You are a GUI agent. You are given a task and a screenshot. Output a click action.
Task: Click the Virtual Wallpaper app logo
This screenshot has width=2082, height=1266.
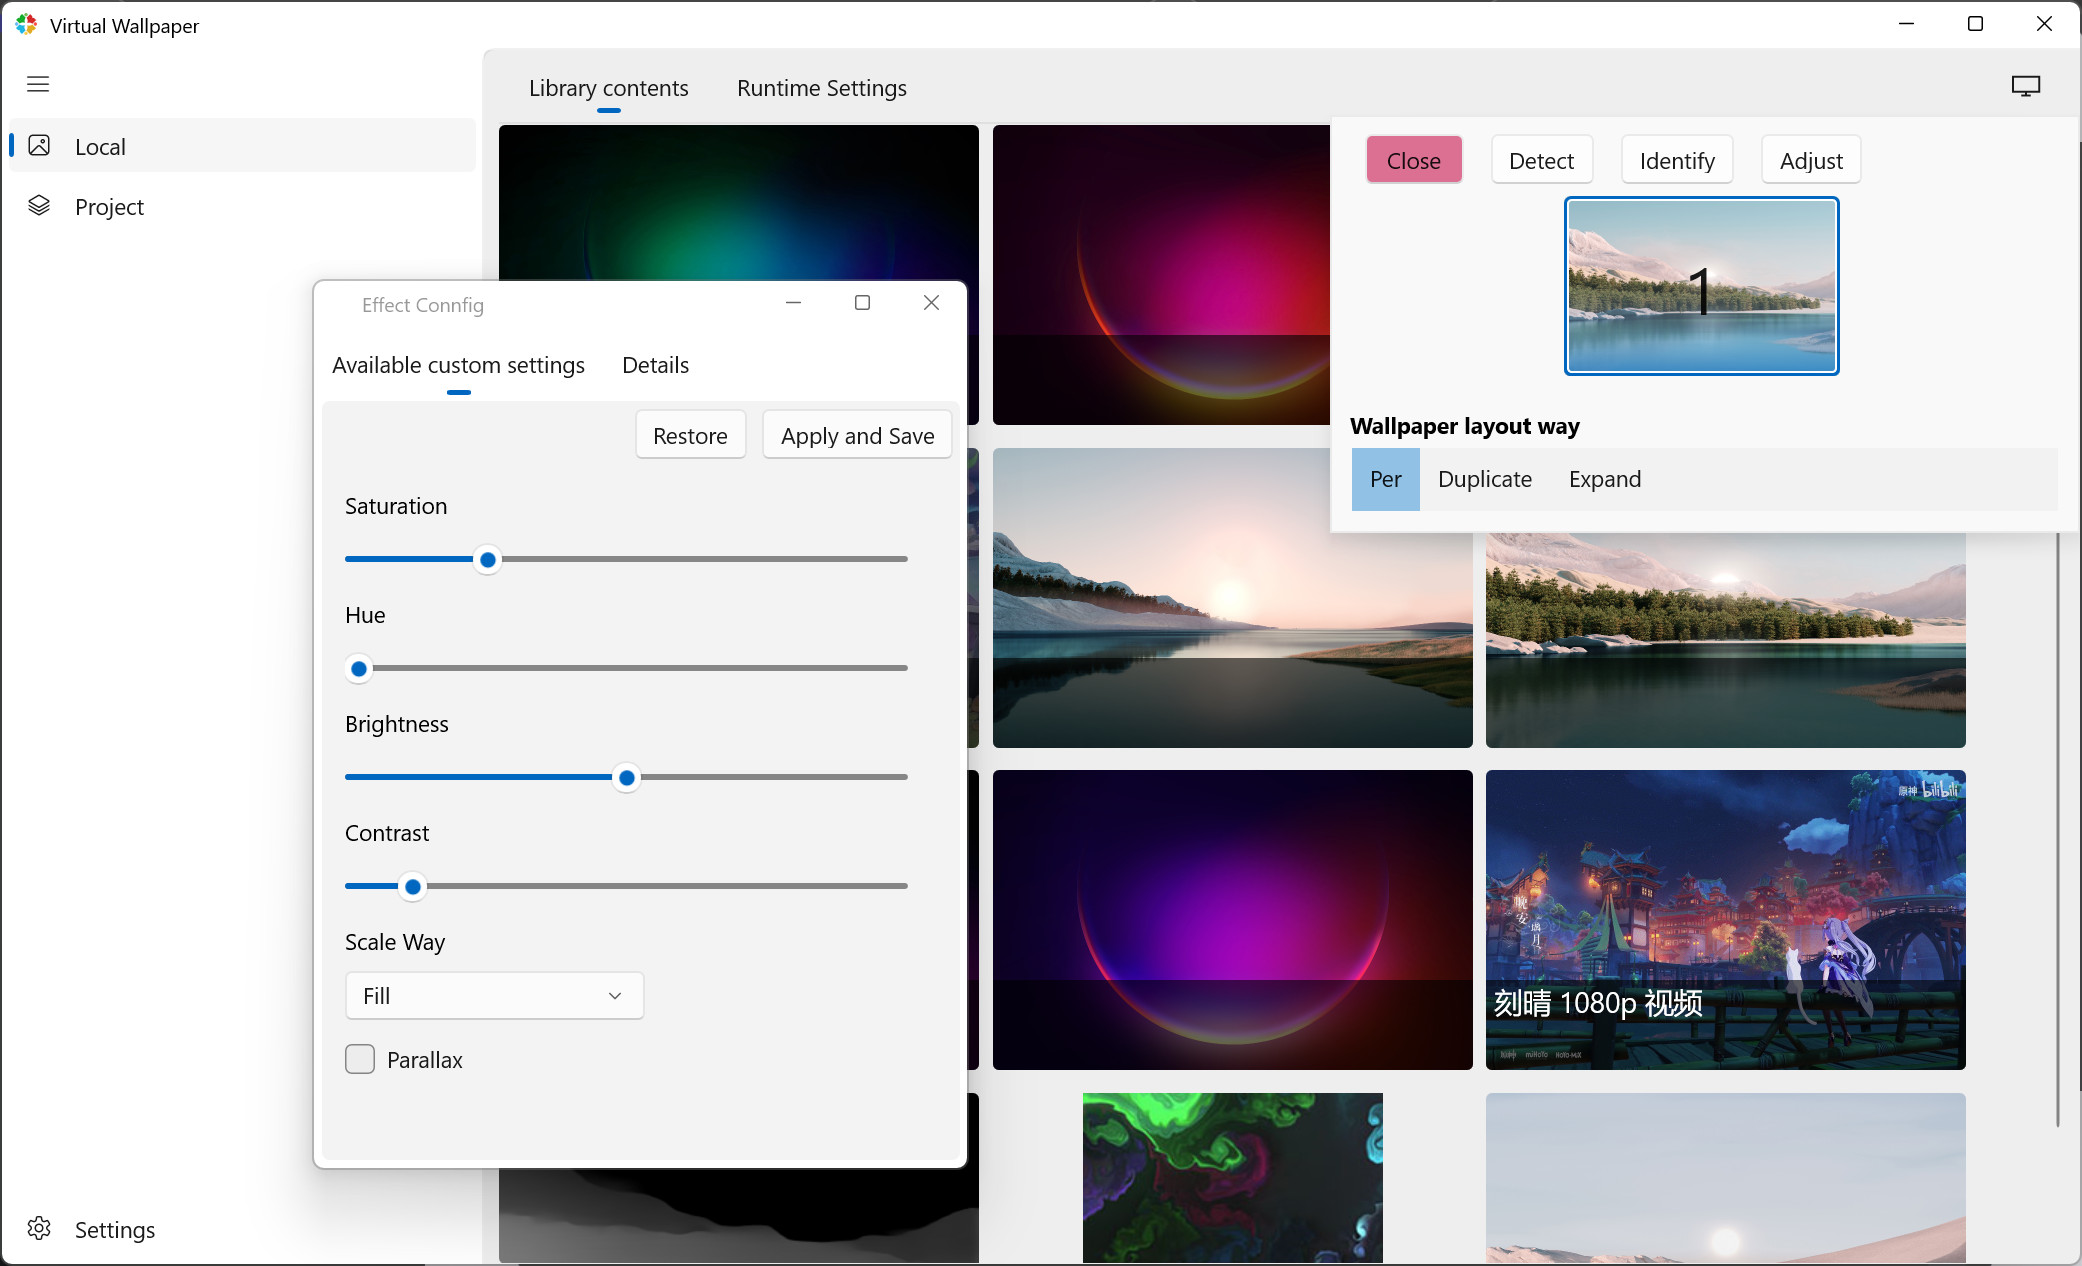pos(26,25)
